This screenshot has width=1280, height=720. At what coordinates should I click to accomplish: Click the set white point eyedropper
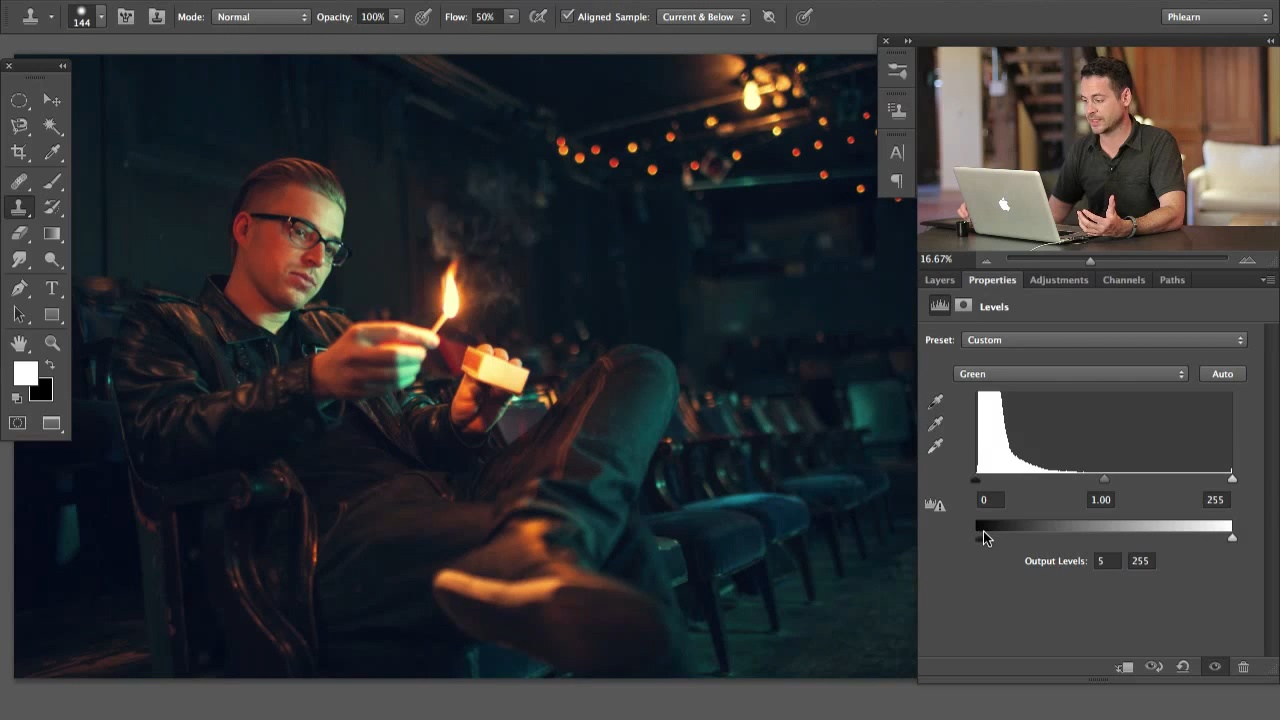pos(936,446)
